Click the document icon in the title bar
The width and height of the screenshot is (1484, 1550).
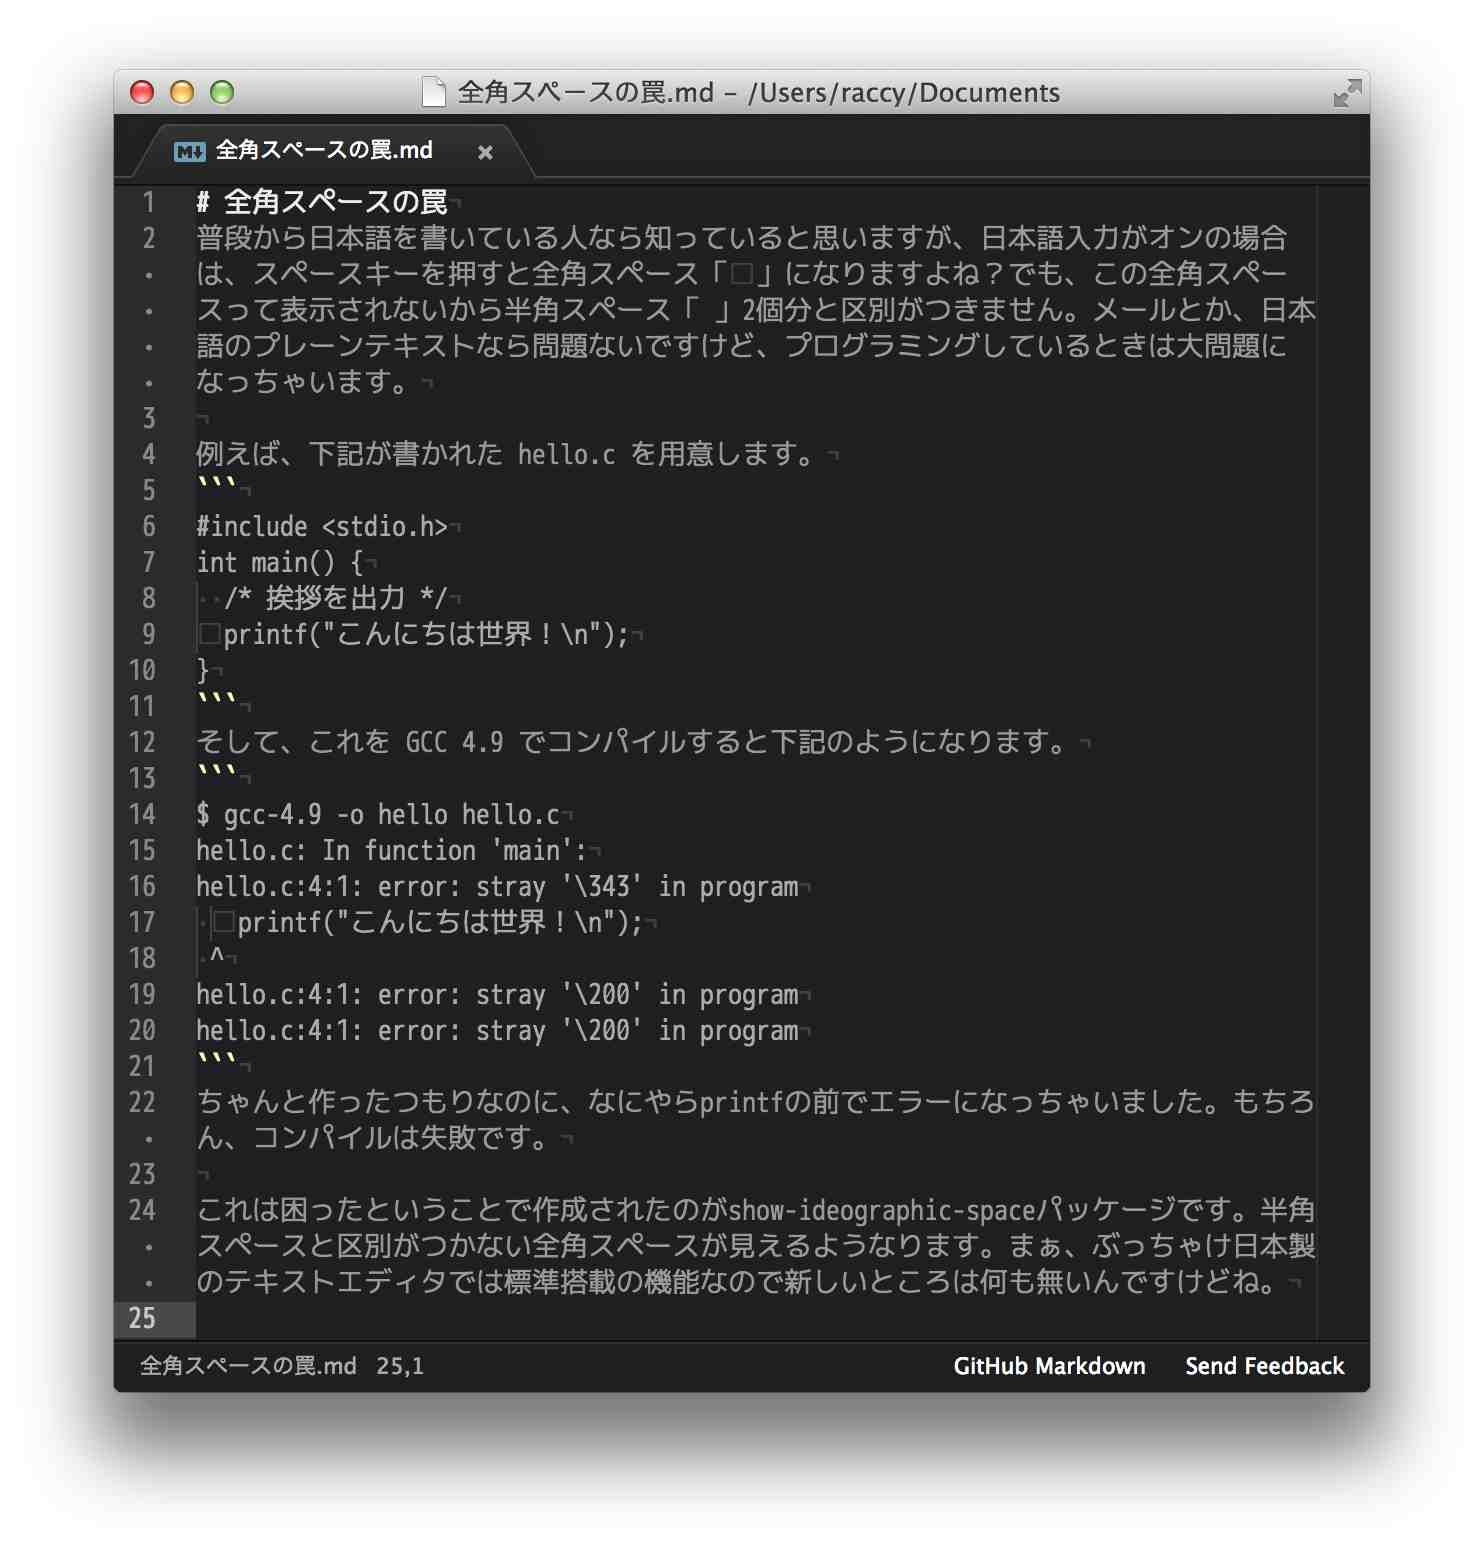coord(432,92)
